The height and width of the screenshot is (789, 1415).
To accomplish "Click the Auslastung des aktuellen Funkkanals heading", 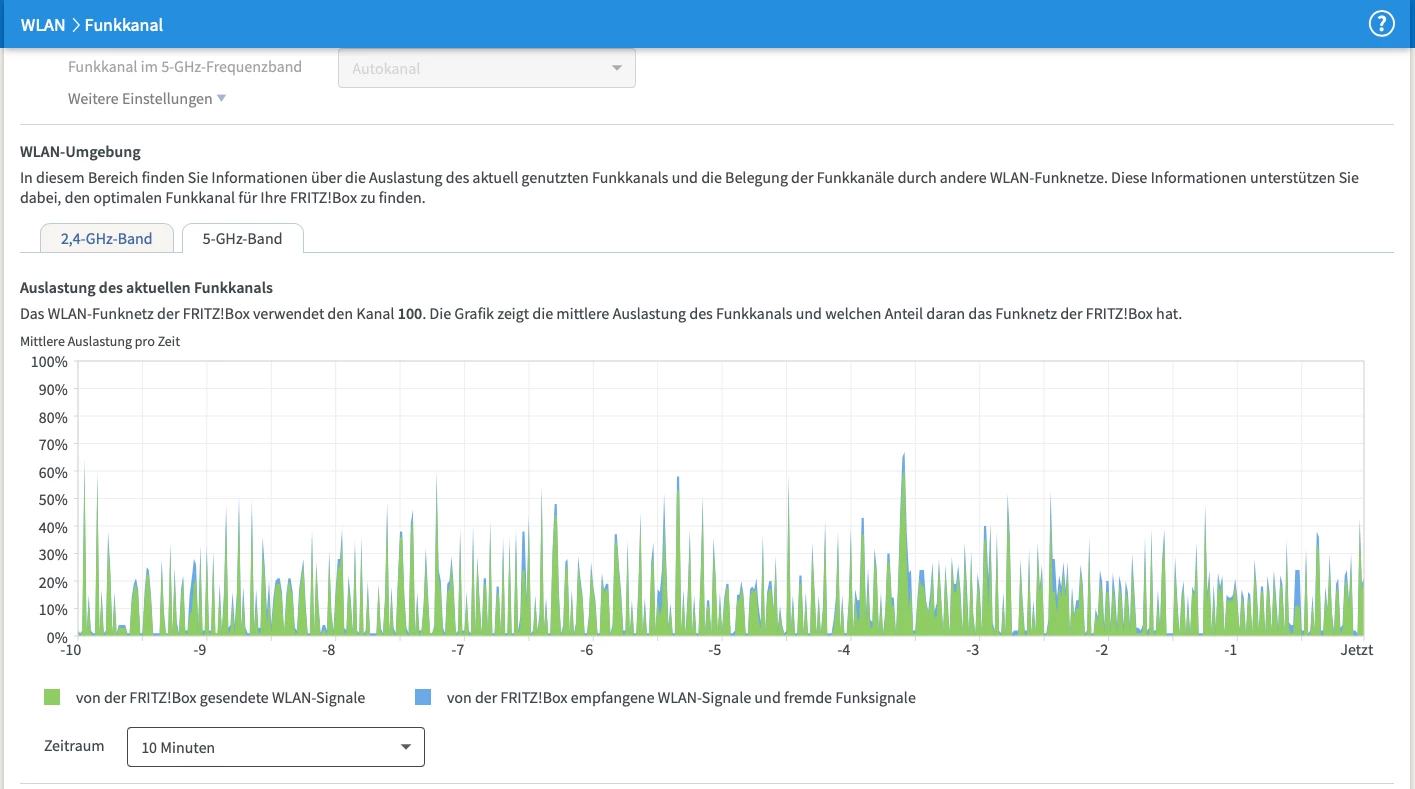I will pyautogui.click(x=146, y=288).
